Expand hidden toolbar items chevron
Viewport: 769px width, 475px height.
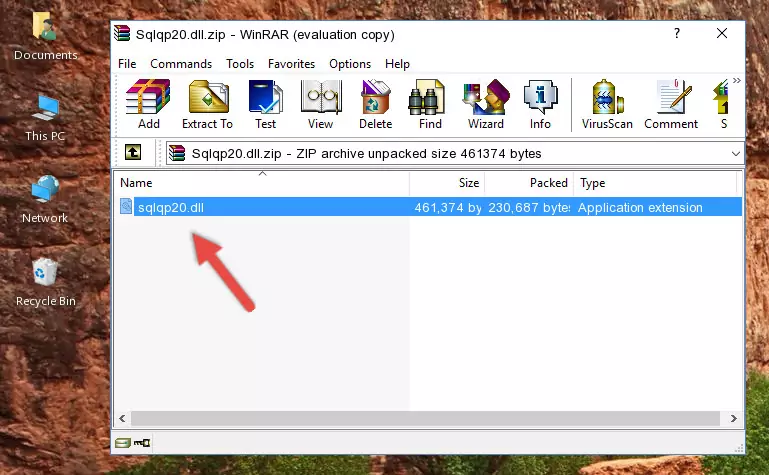(x=737, y=80)
